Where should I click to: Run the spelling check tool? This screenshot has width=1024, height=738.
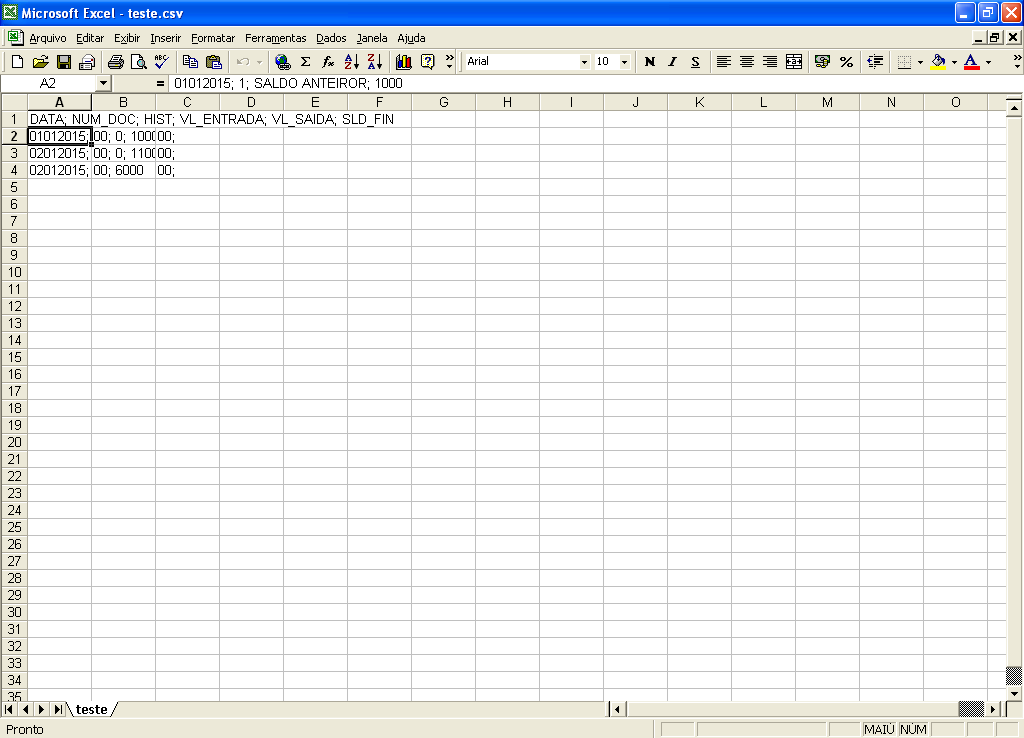point(161,62)
